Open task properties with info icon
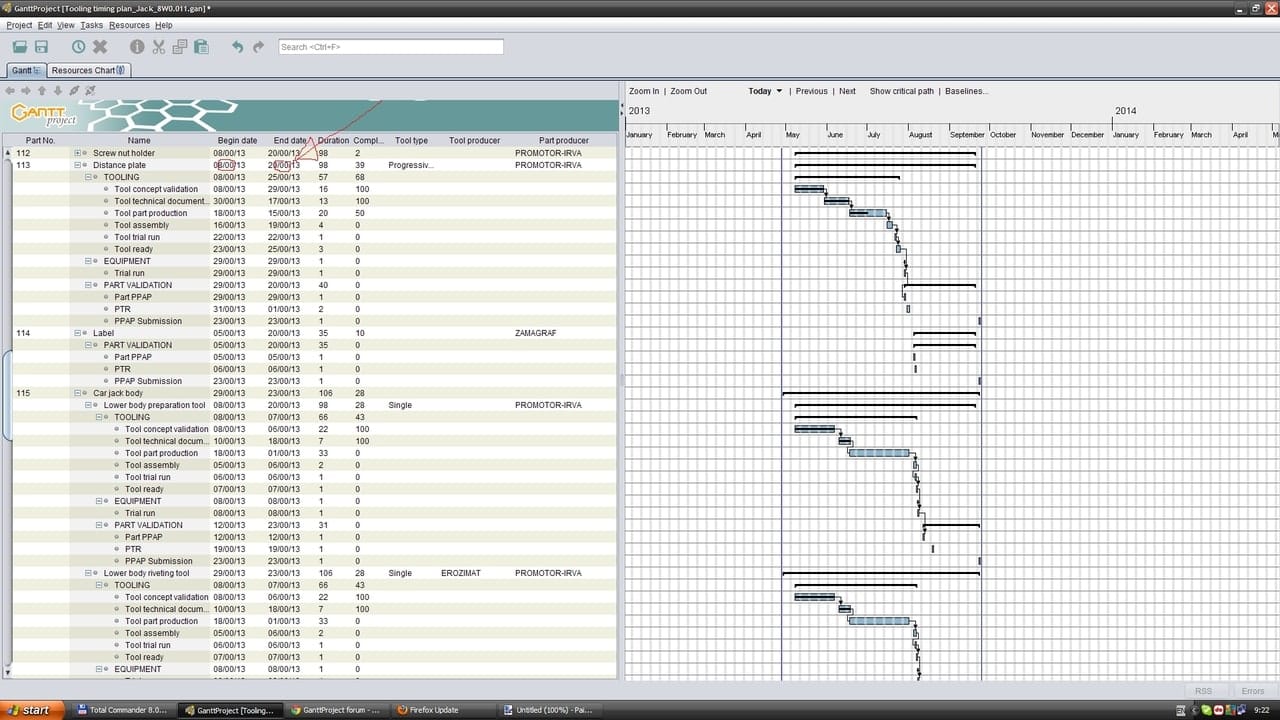The height and width of the screenshot is (720, 1280). pos(137,47)
